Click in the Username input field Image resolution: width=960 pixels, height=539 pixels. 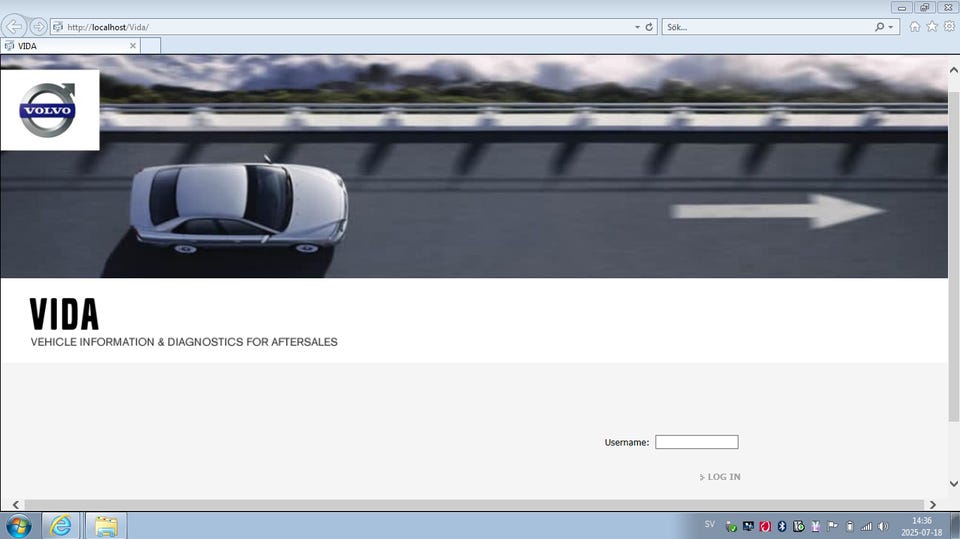[697, 442]
